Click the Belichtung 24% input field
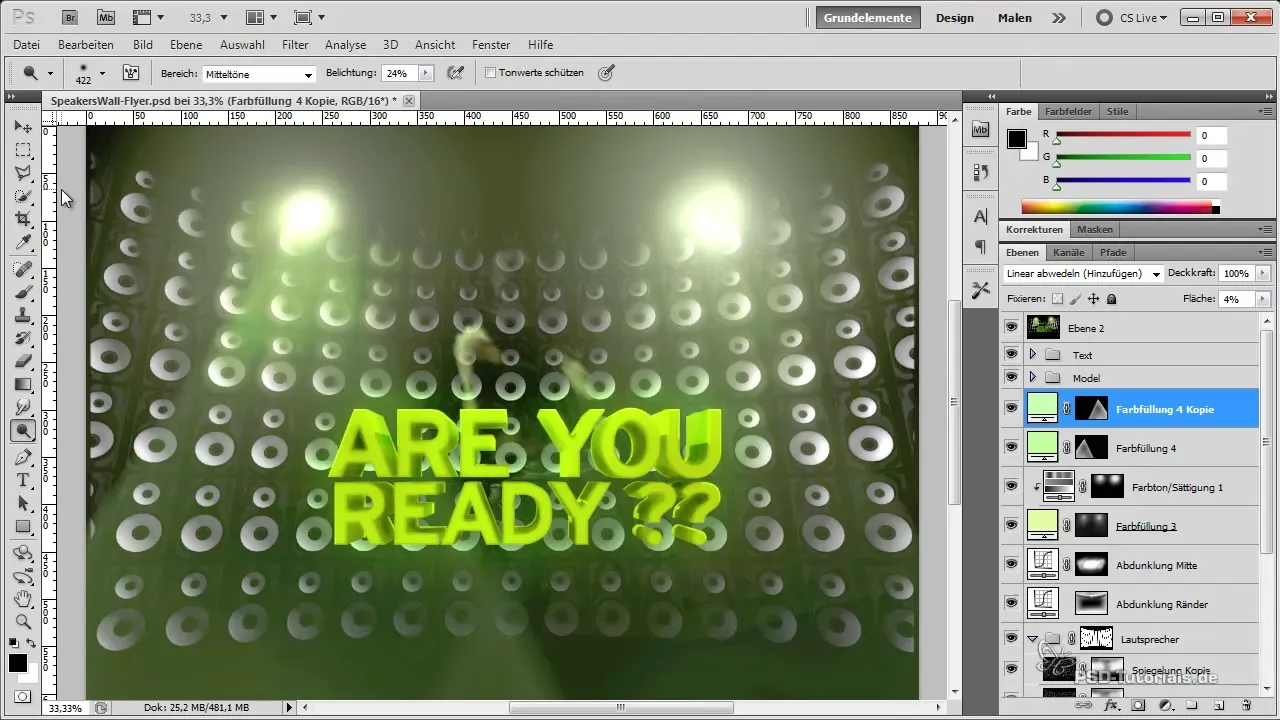Image resolution: width=1280 pixels, height=720 pixels. click(400, 73)
